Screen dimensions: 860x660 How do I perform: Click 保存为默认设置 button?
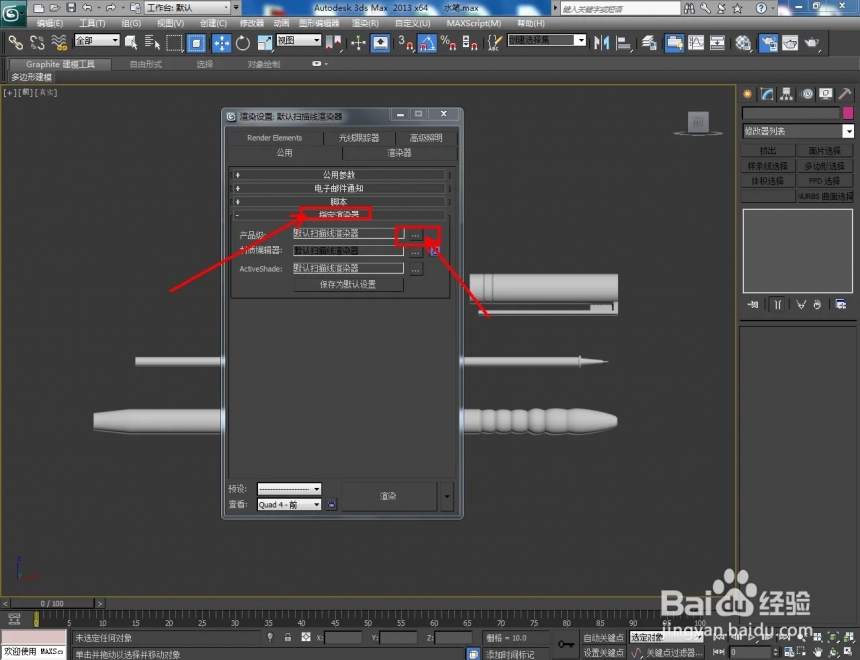tap(348, 284)
